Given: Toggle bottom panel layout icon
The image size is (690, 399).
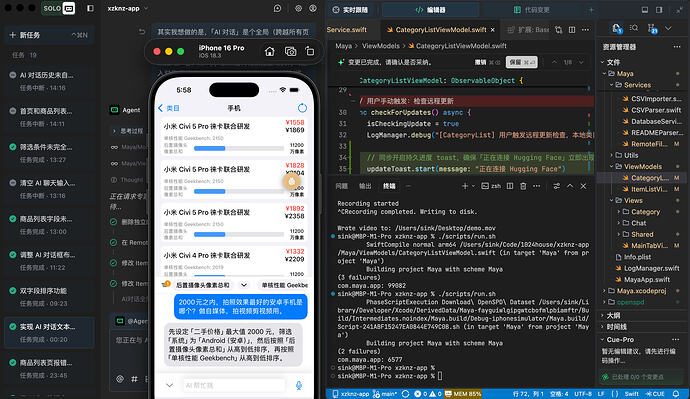Looking at the screenshot, I should point(645,10).
